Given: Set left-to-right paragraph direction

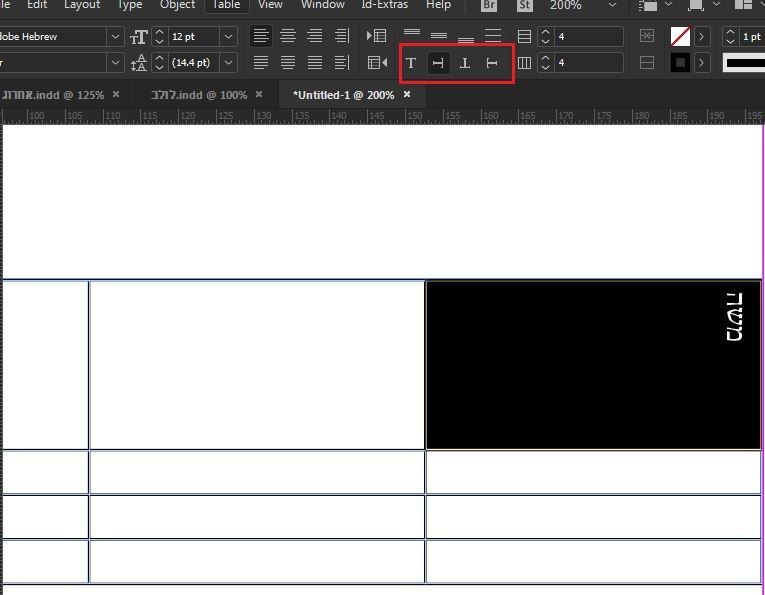Looking at the screenshot, I should click(x=376, y=36).
